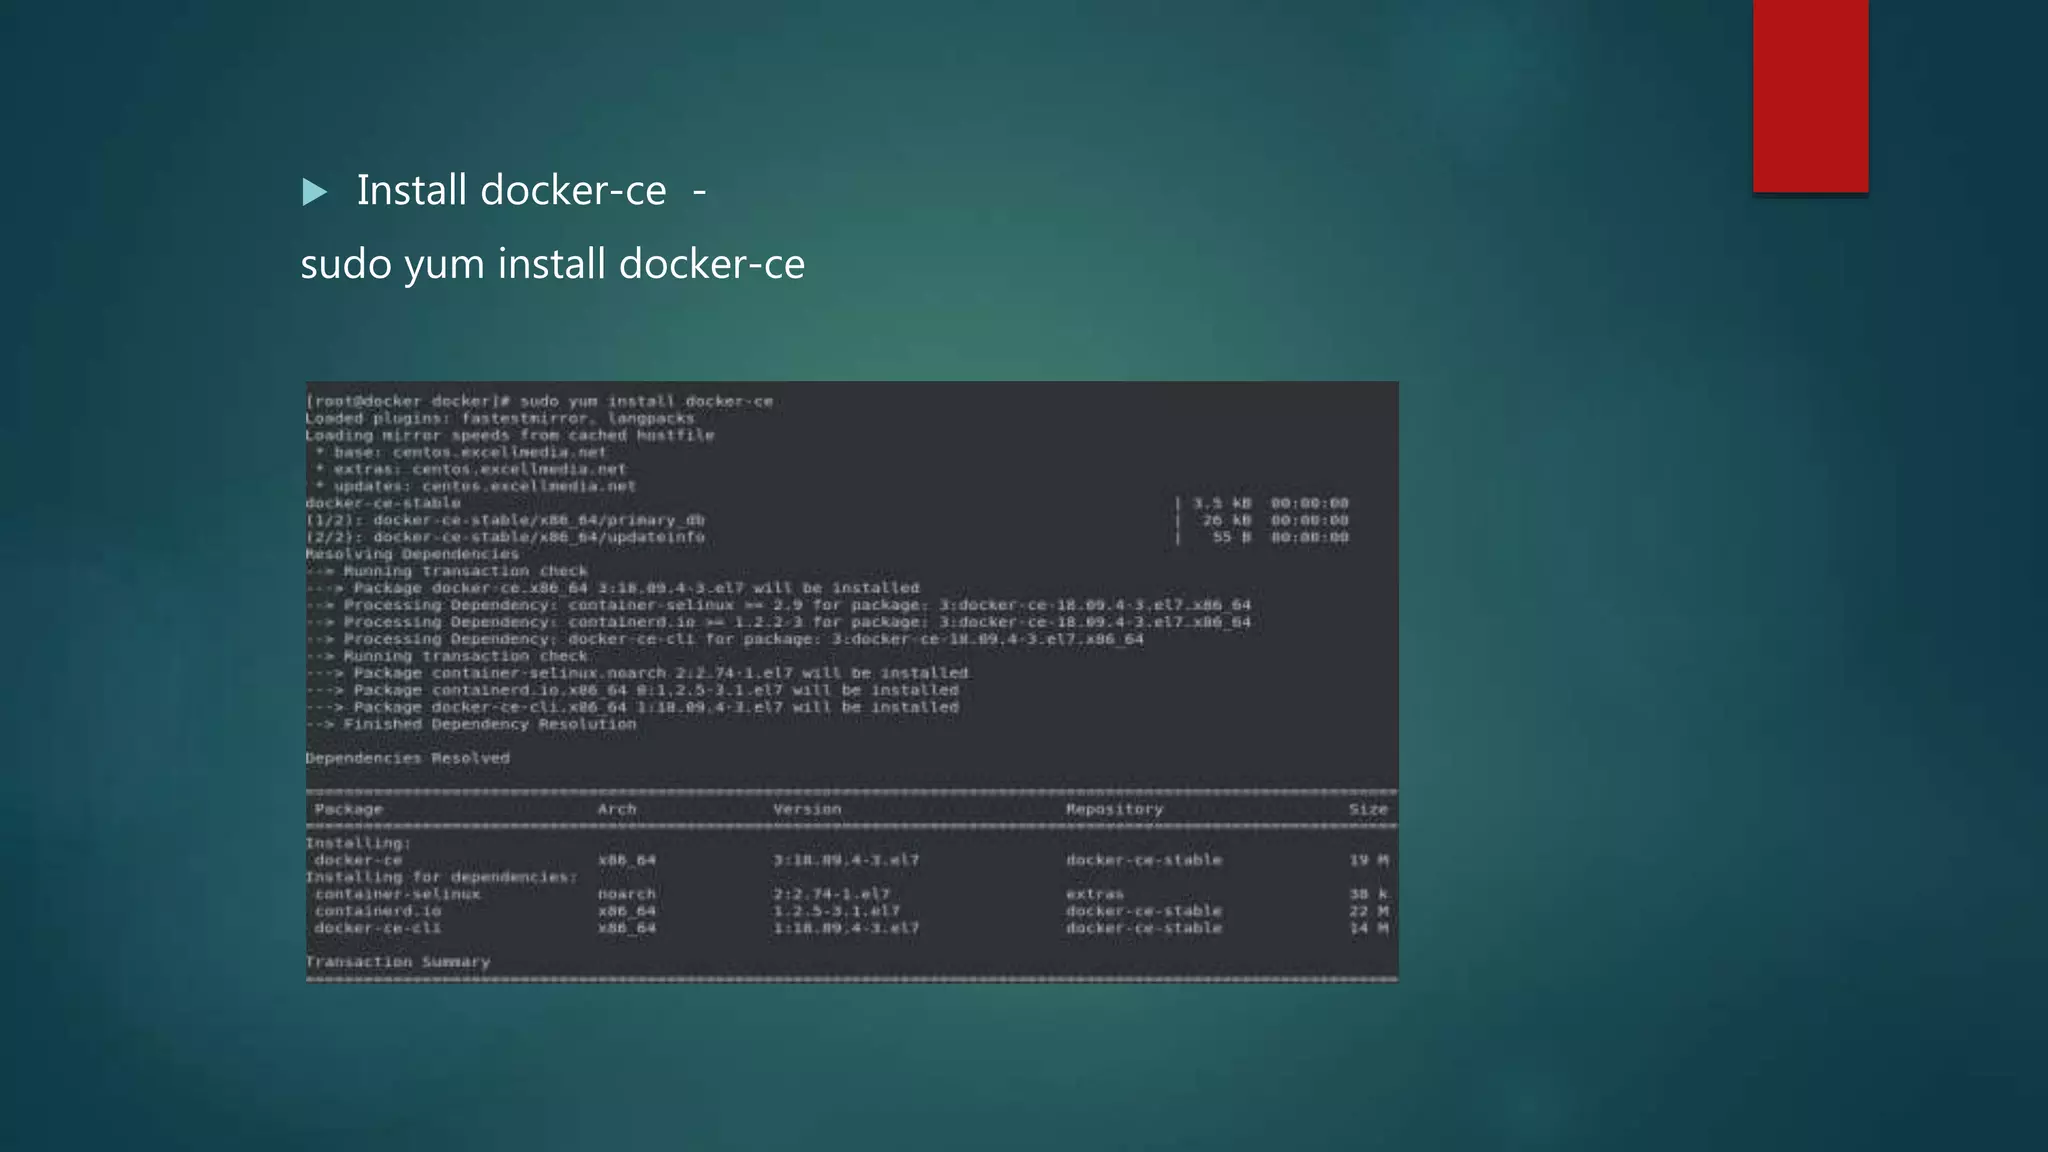The image size is (2048, 1152).
Task: Click the "22 M" size cell
Action: click(1368, 911)
